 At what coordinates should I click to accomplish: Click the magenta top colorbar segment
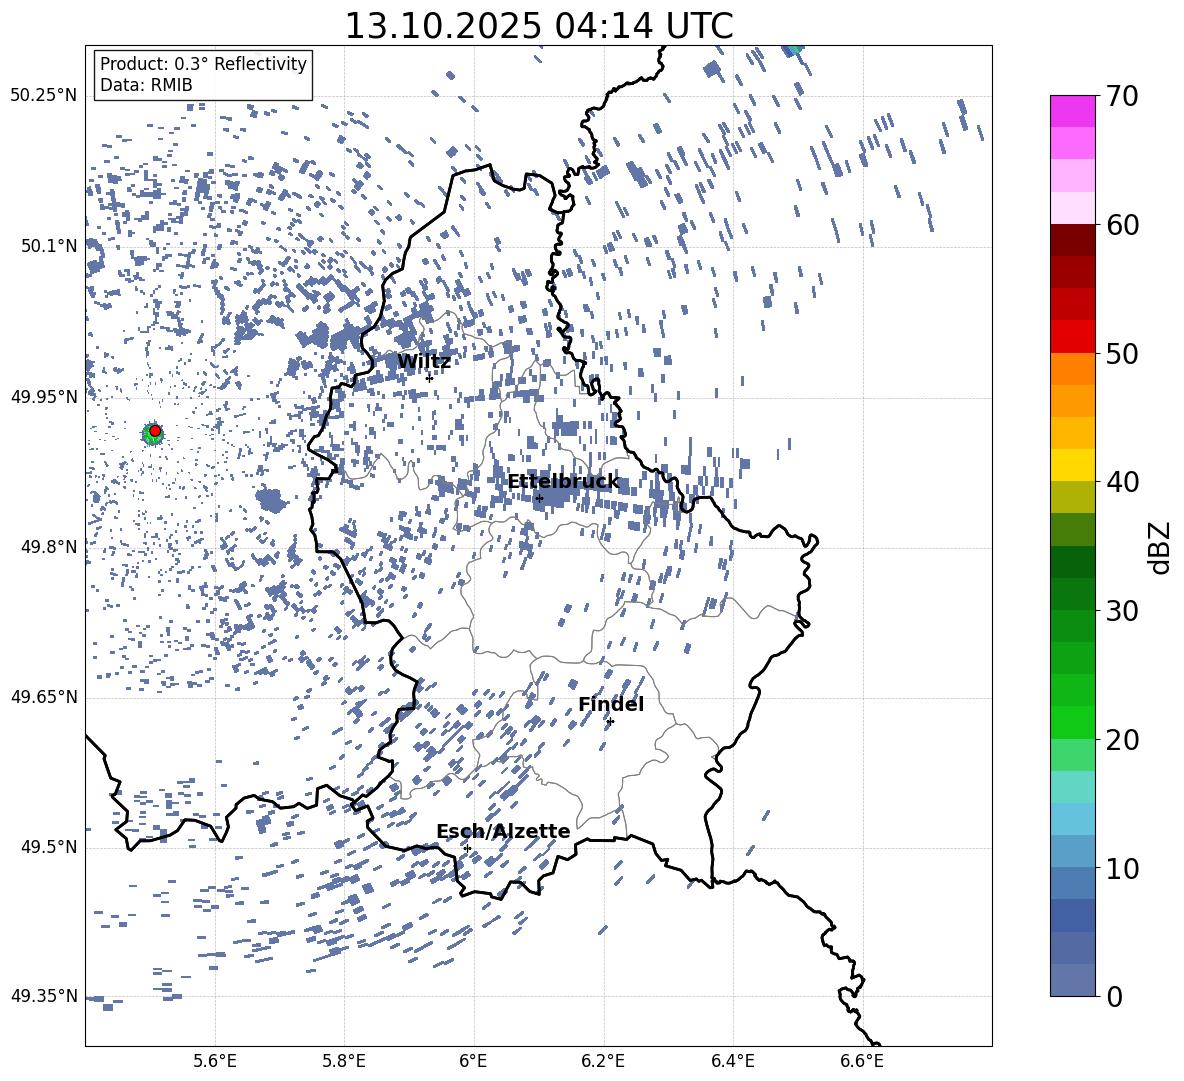1073,111
